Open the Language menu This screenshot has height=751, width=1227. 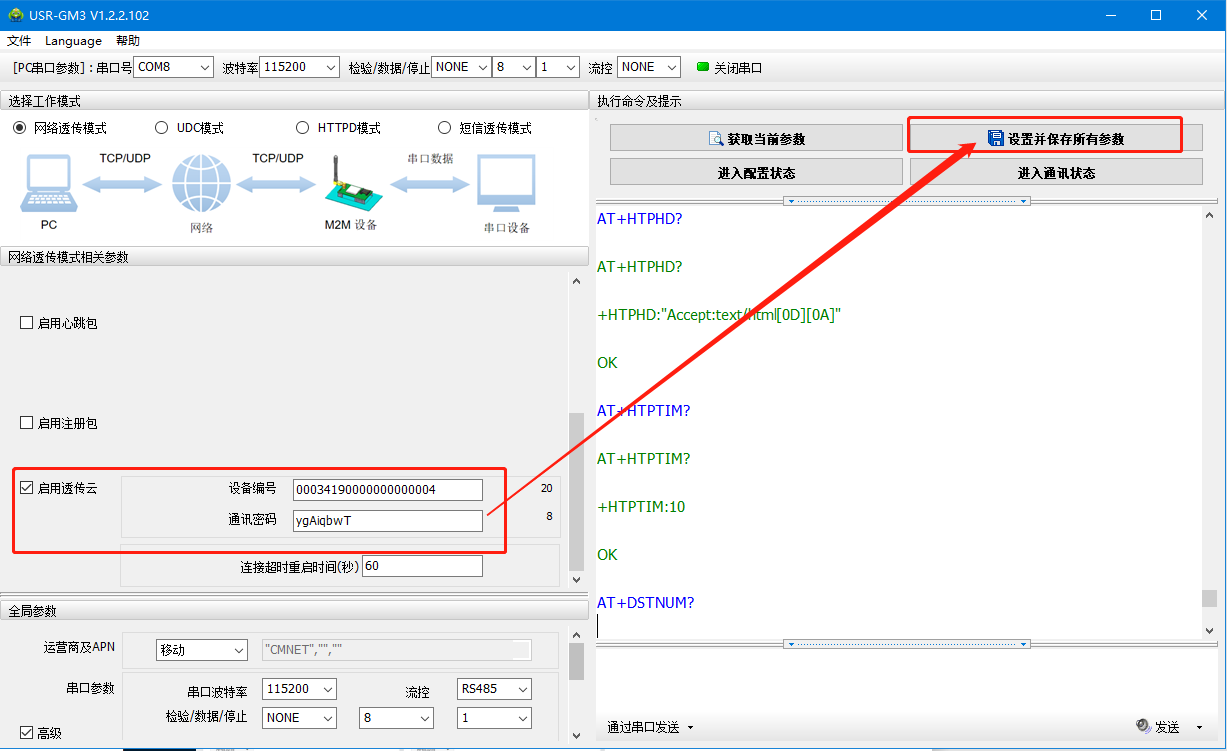pos(73,41)
